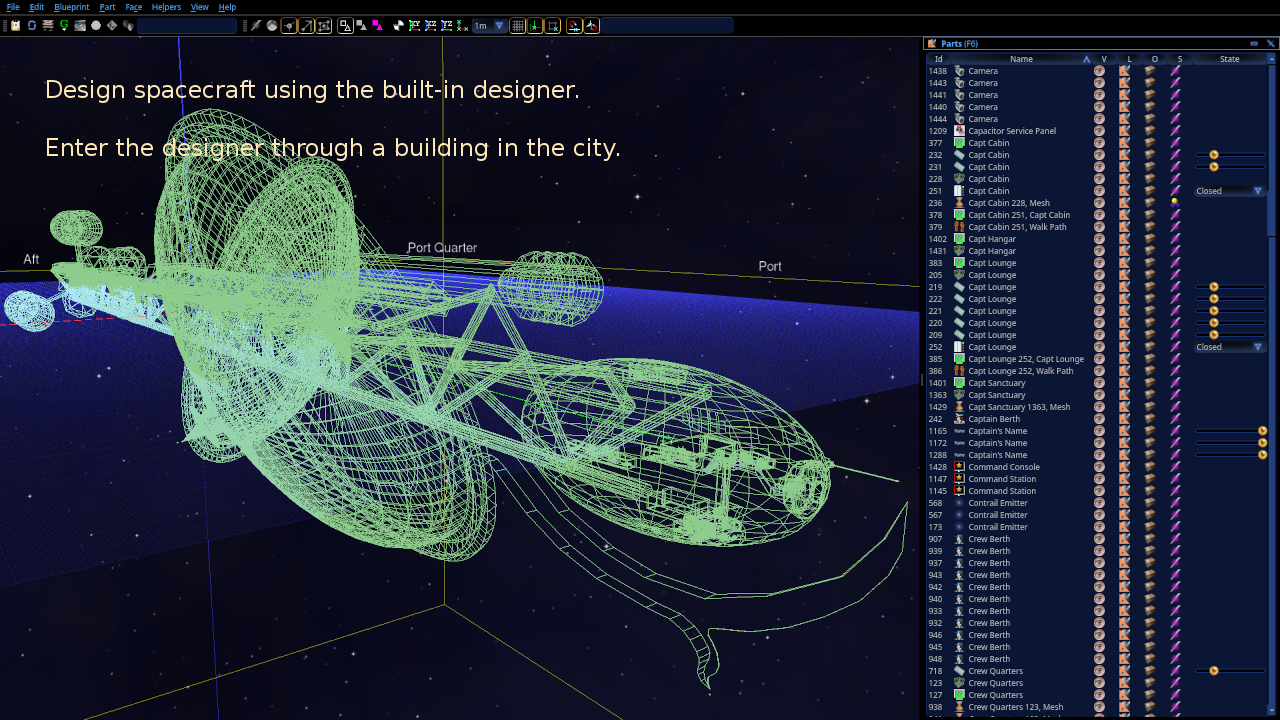
Task: Click the clipboard icon at the toolbar start
Action: [x=15, y=26]
